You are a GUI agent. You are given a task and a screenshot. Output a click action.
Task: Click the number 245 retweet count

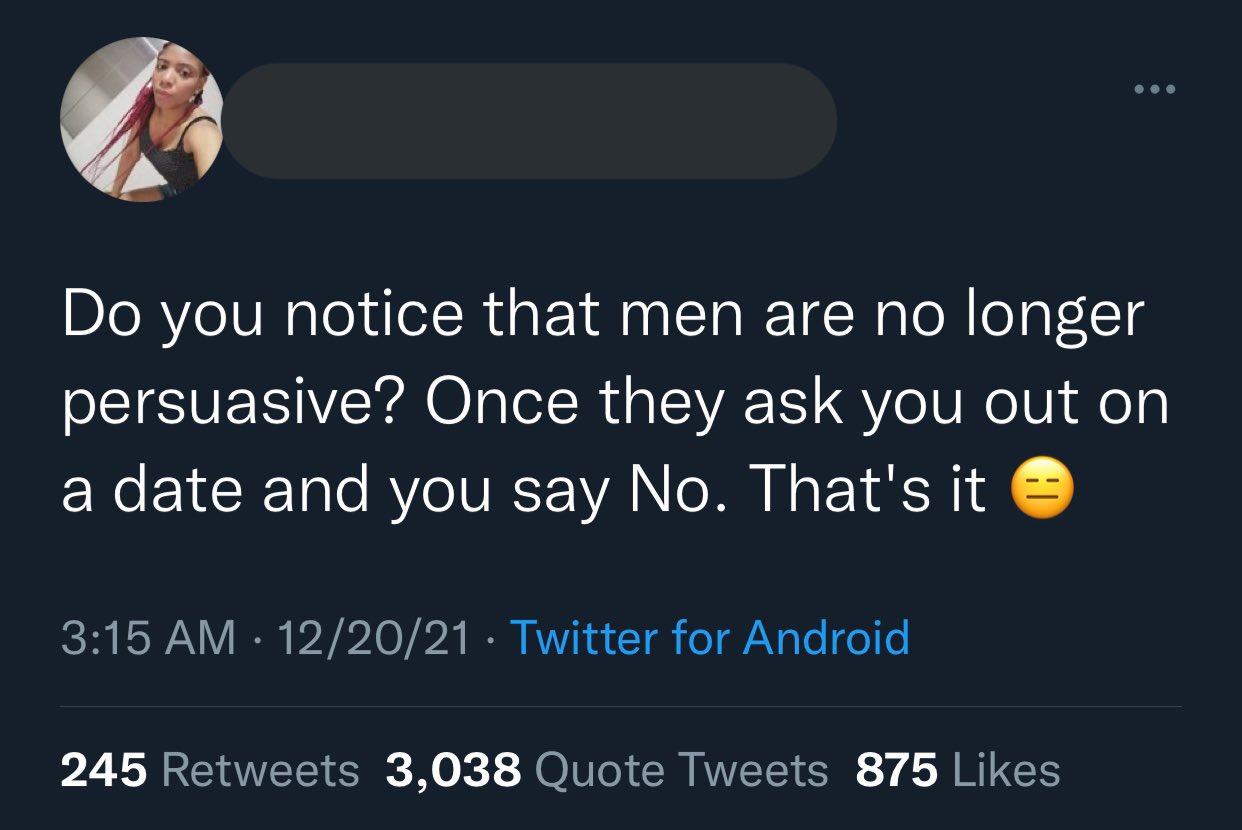click(104, 770)
